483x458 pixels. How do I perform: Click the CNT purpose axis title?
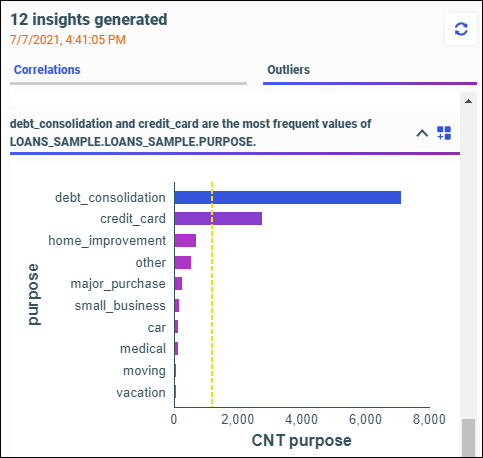[302, 440]
